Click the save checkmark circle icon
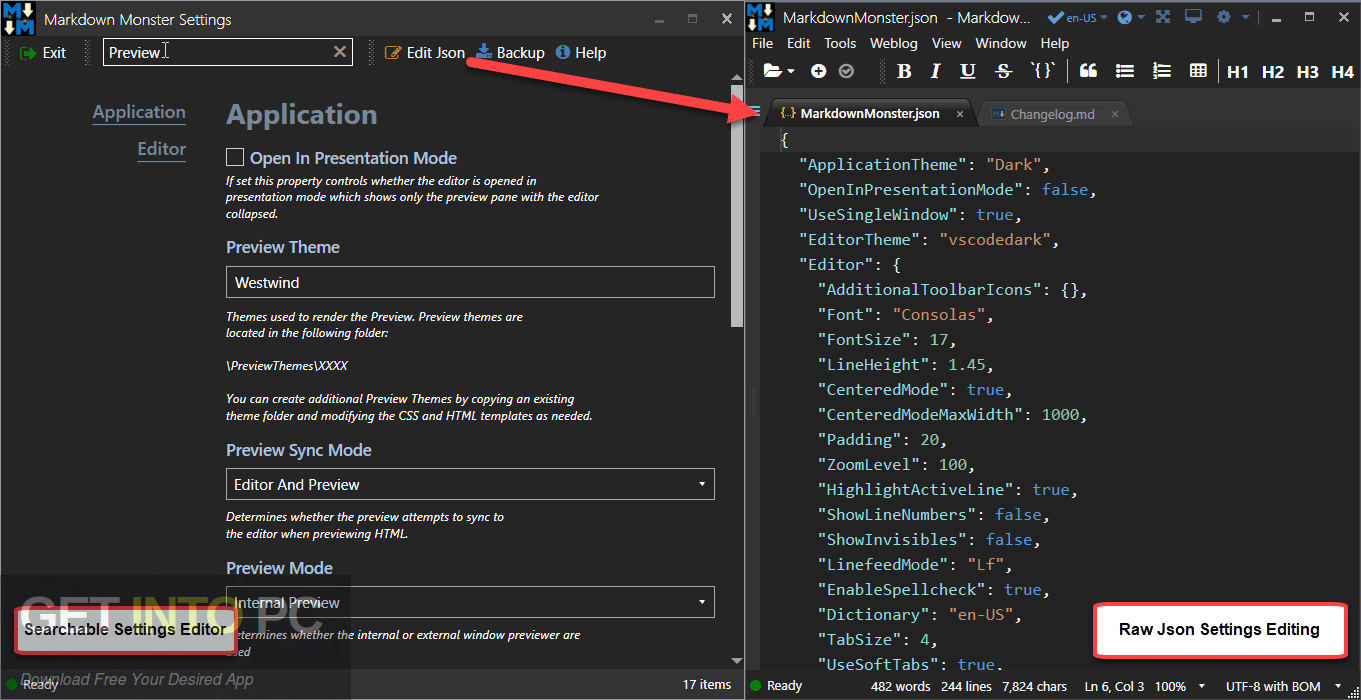Image resolution: width=1361 pixels, height=700 pixels. 846,71
